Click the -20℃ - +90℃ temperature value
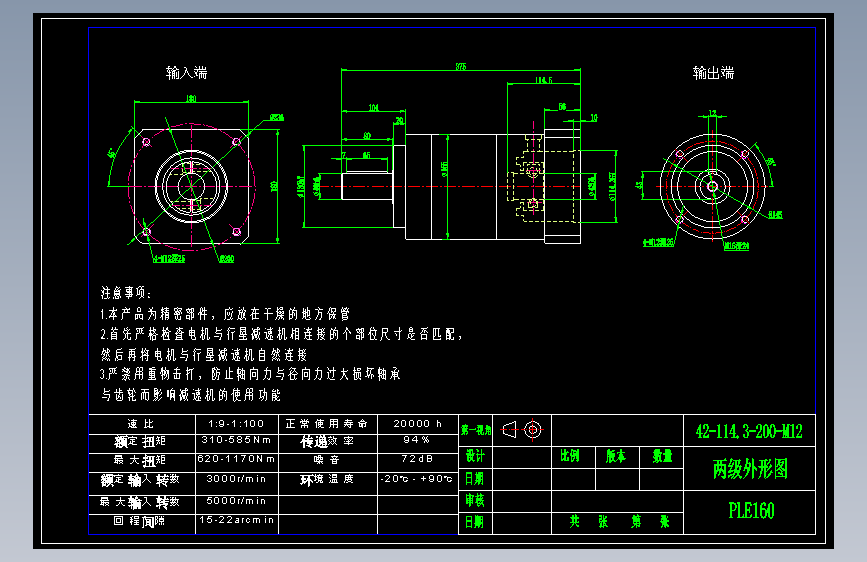The image size is (867, 562). click(x=417, y=479)
